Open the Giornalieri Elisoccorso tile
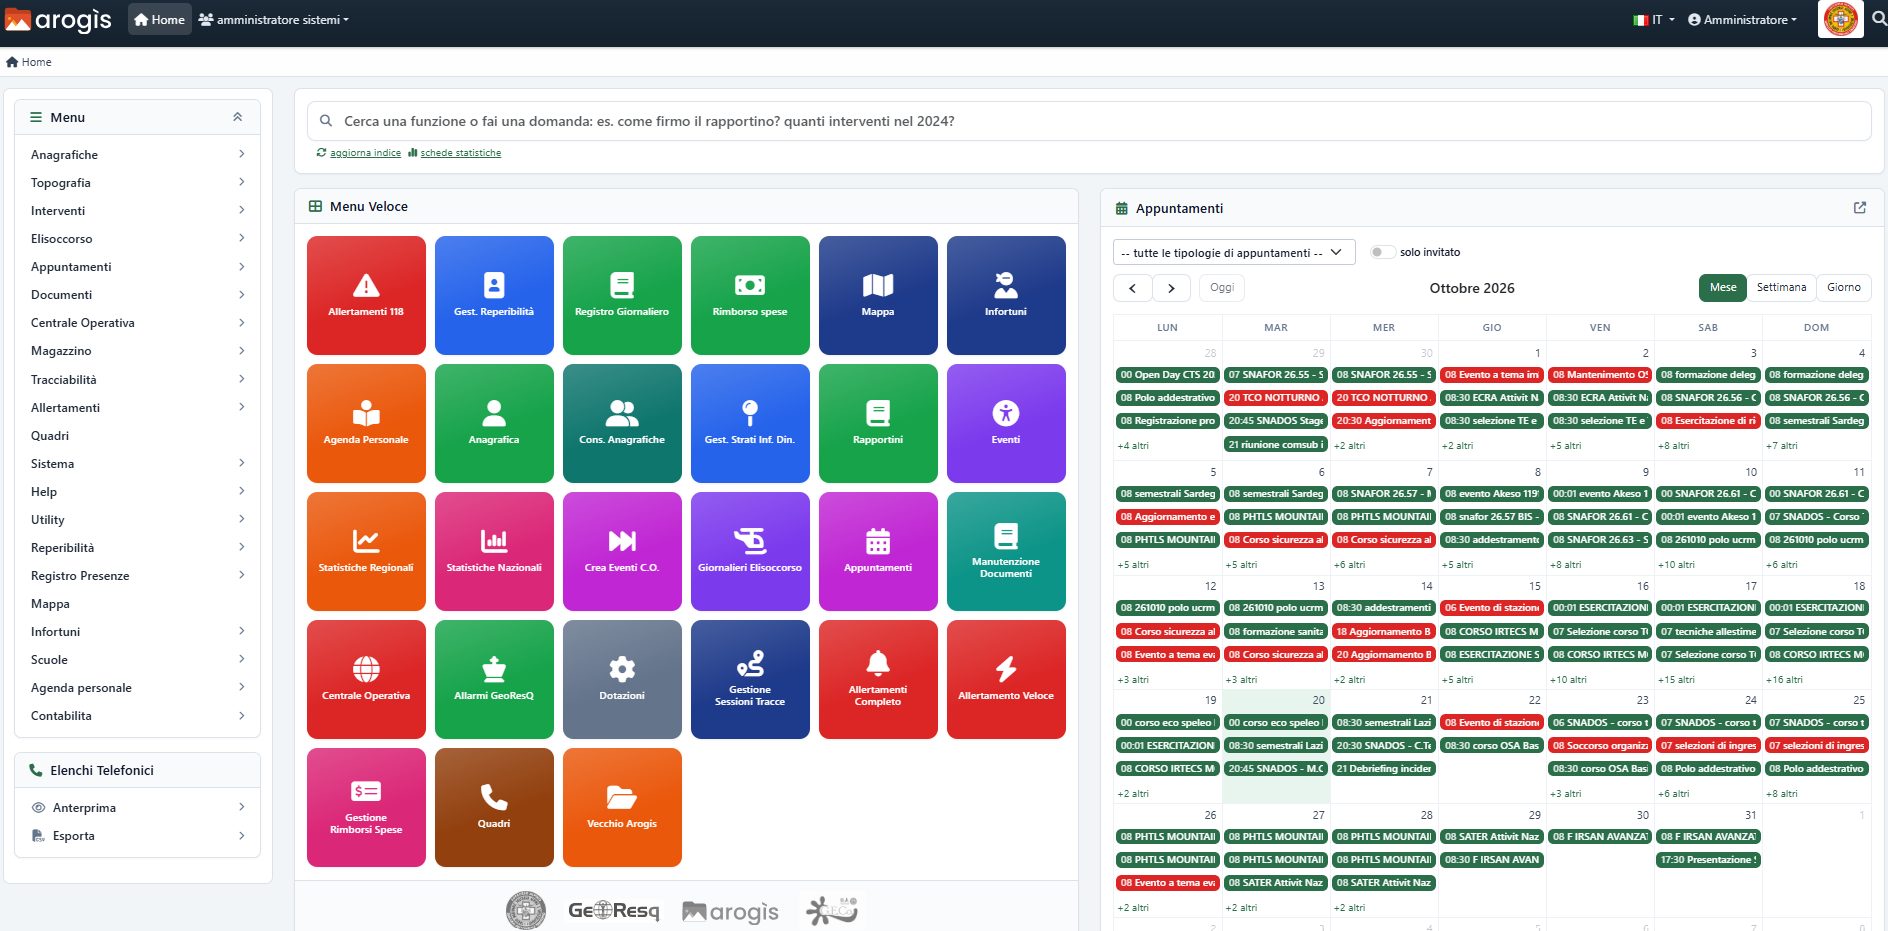 coord(750,551)
